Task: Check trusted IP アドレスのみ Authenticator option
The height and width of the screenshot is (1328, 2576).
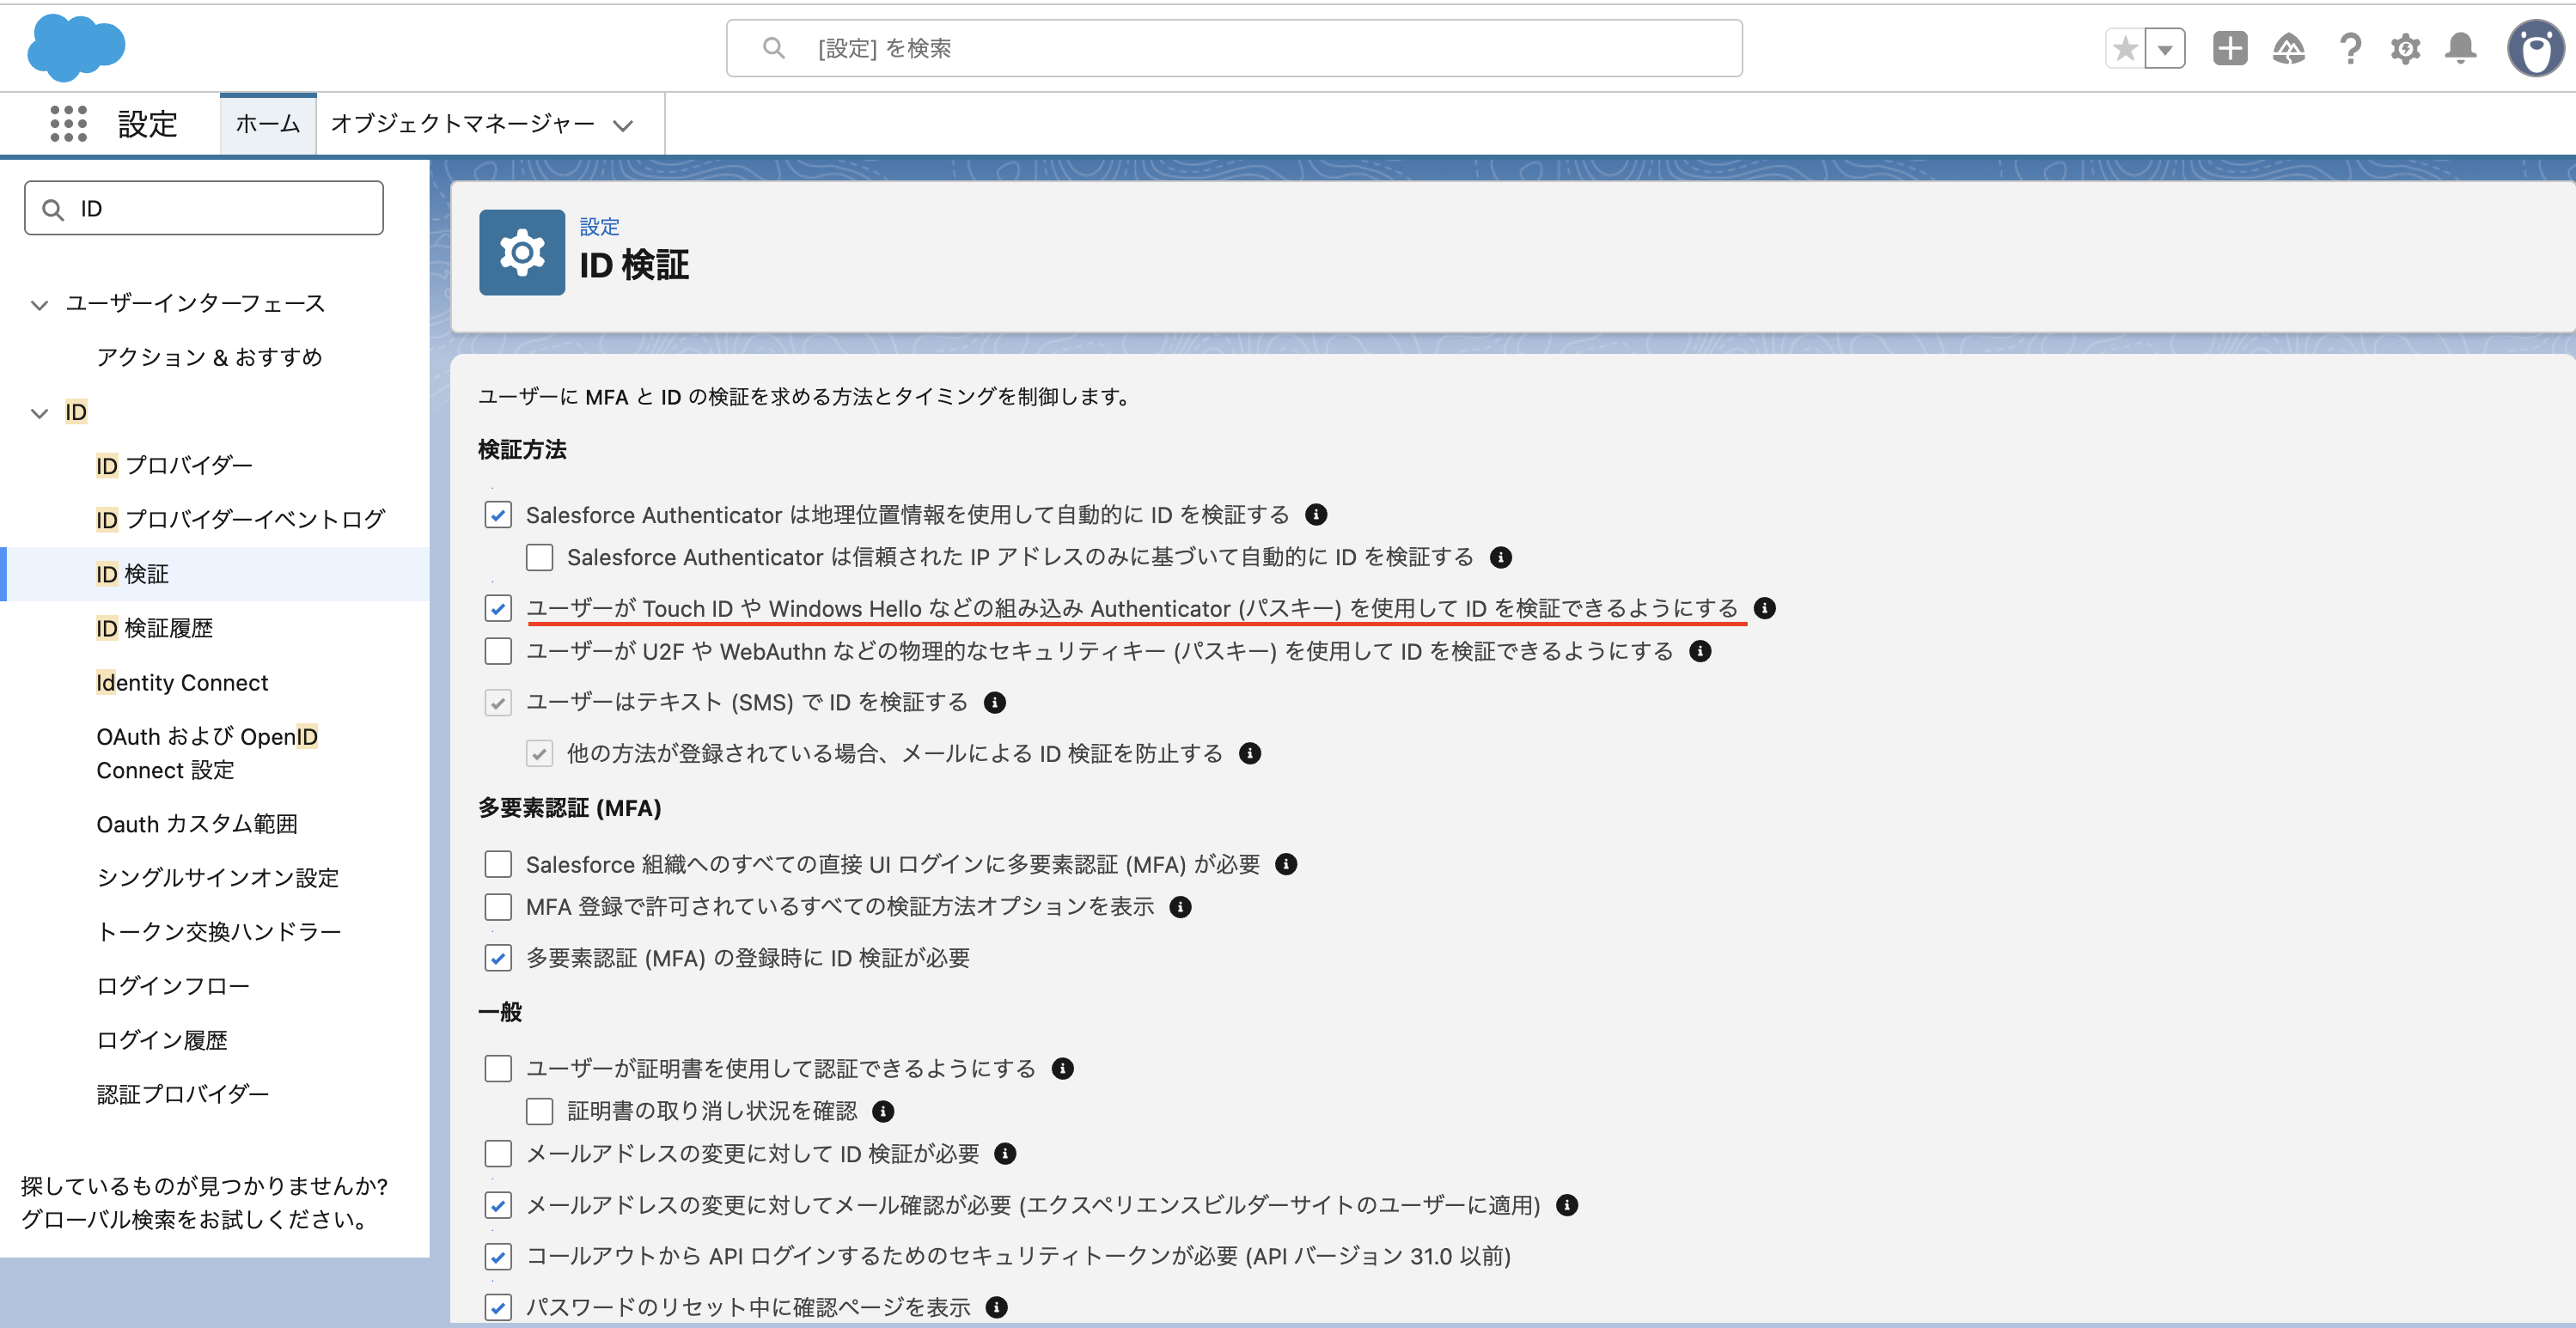Action: 539,557
